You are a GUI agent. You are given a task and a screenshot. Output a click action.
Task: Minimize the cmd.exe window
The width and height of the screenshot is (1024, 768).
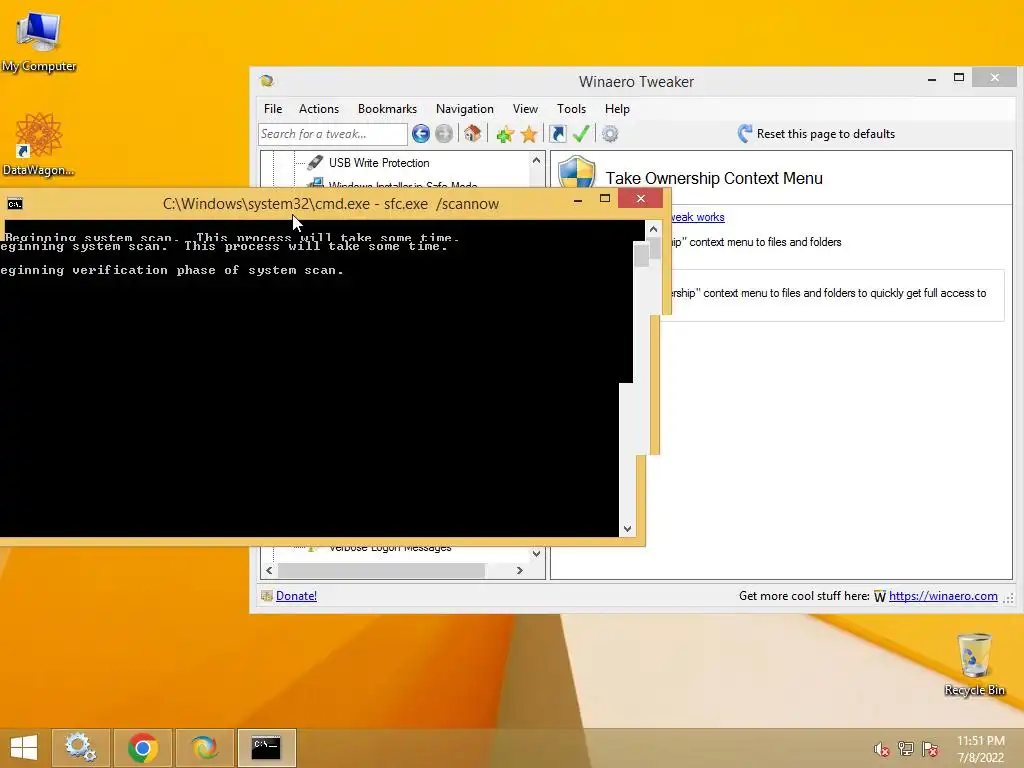[577, 199]
